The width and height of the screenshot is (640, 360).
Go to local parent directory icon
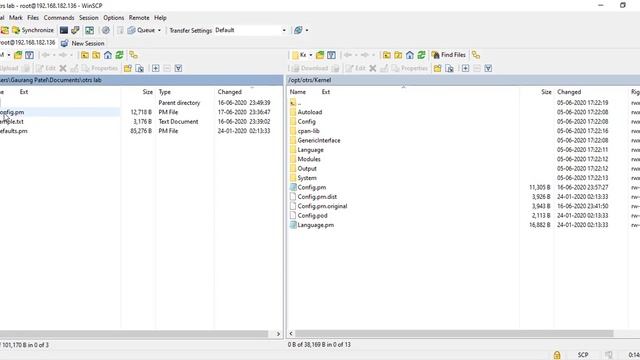(x=84, y=55)
